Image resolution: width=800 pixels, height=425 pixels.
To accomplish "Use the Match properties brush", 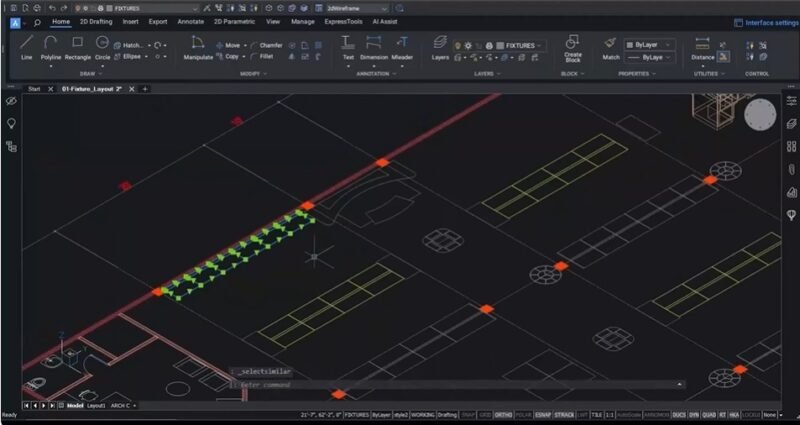I will pos(611,48).
